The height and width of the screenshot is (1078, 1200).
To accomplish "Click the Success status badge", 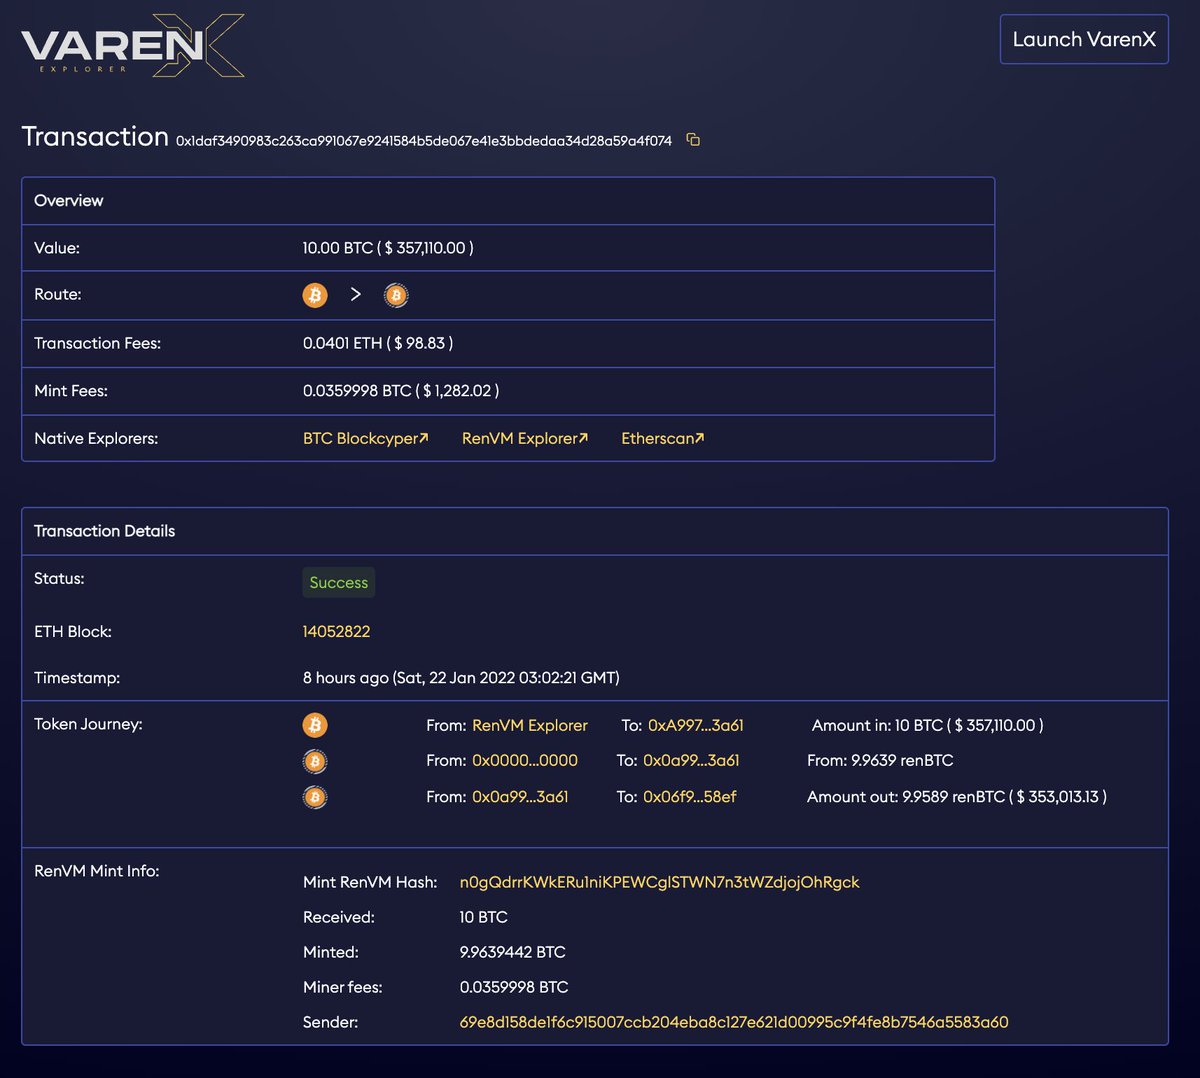I will pyautogui.click(x=339, y=582).
